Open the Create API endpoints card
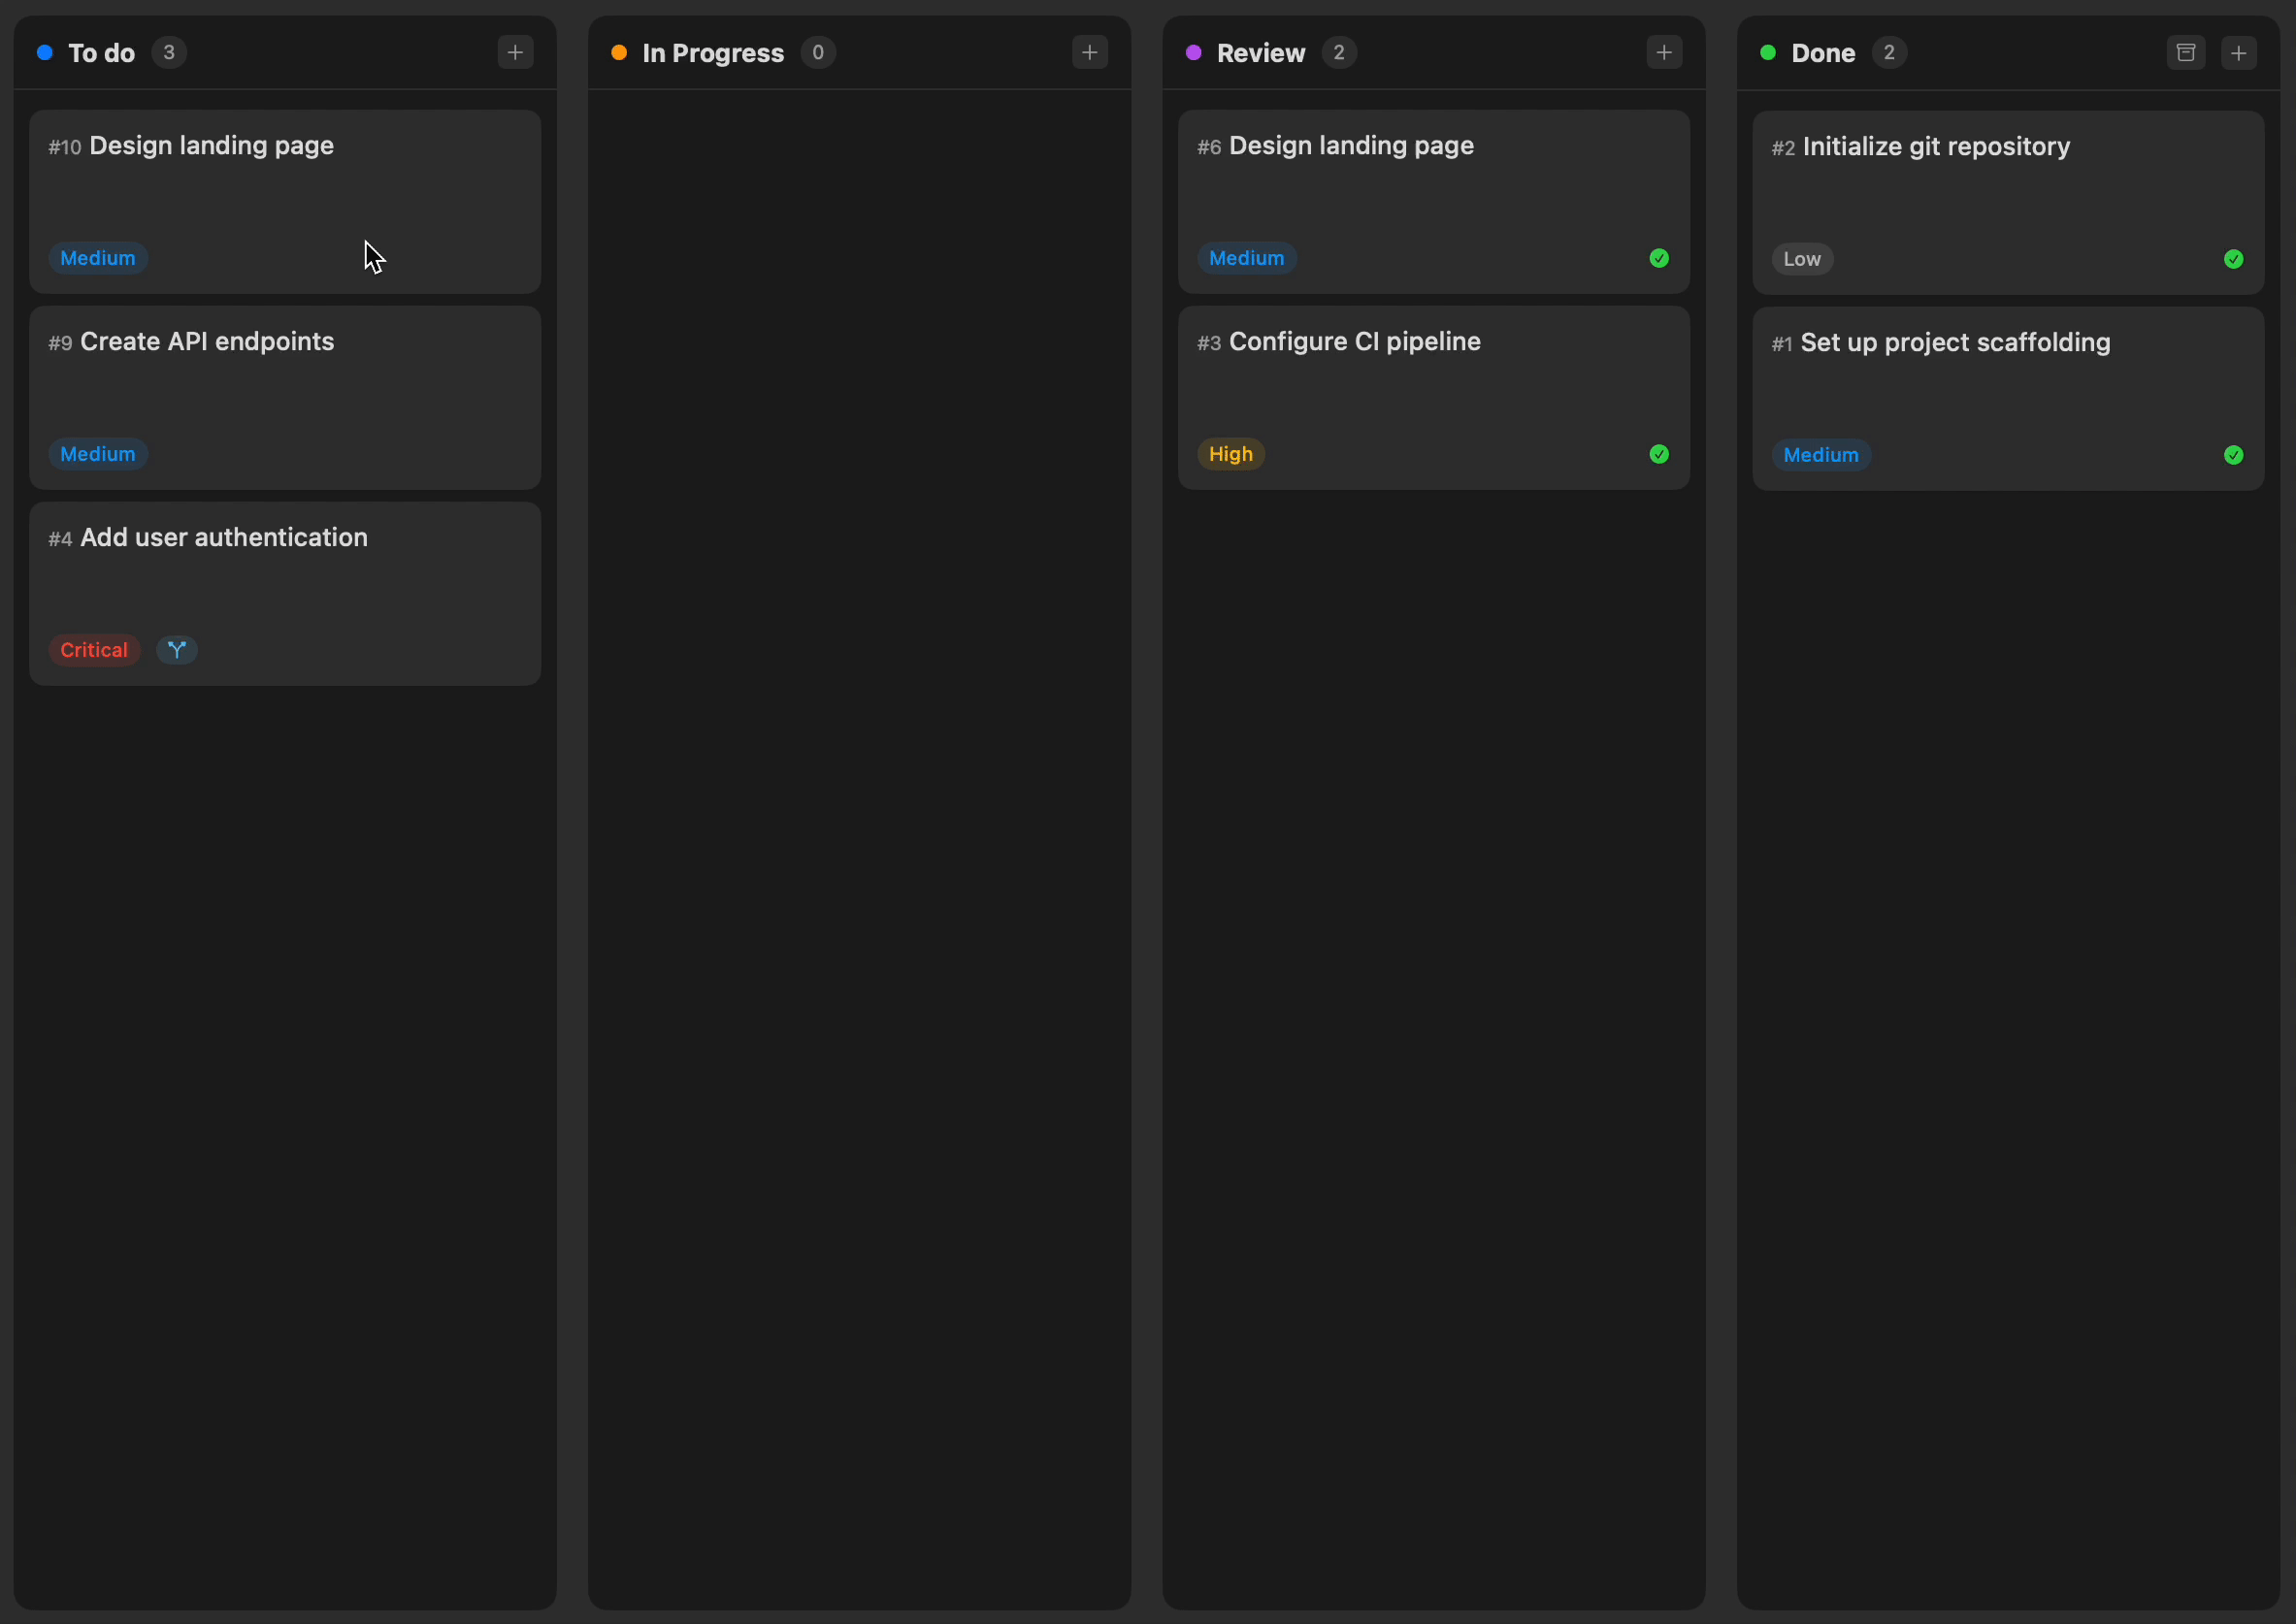This screenshot has height=1624, width=2296. coord(285,397)
